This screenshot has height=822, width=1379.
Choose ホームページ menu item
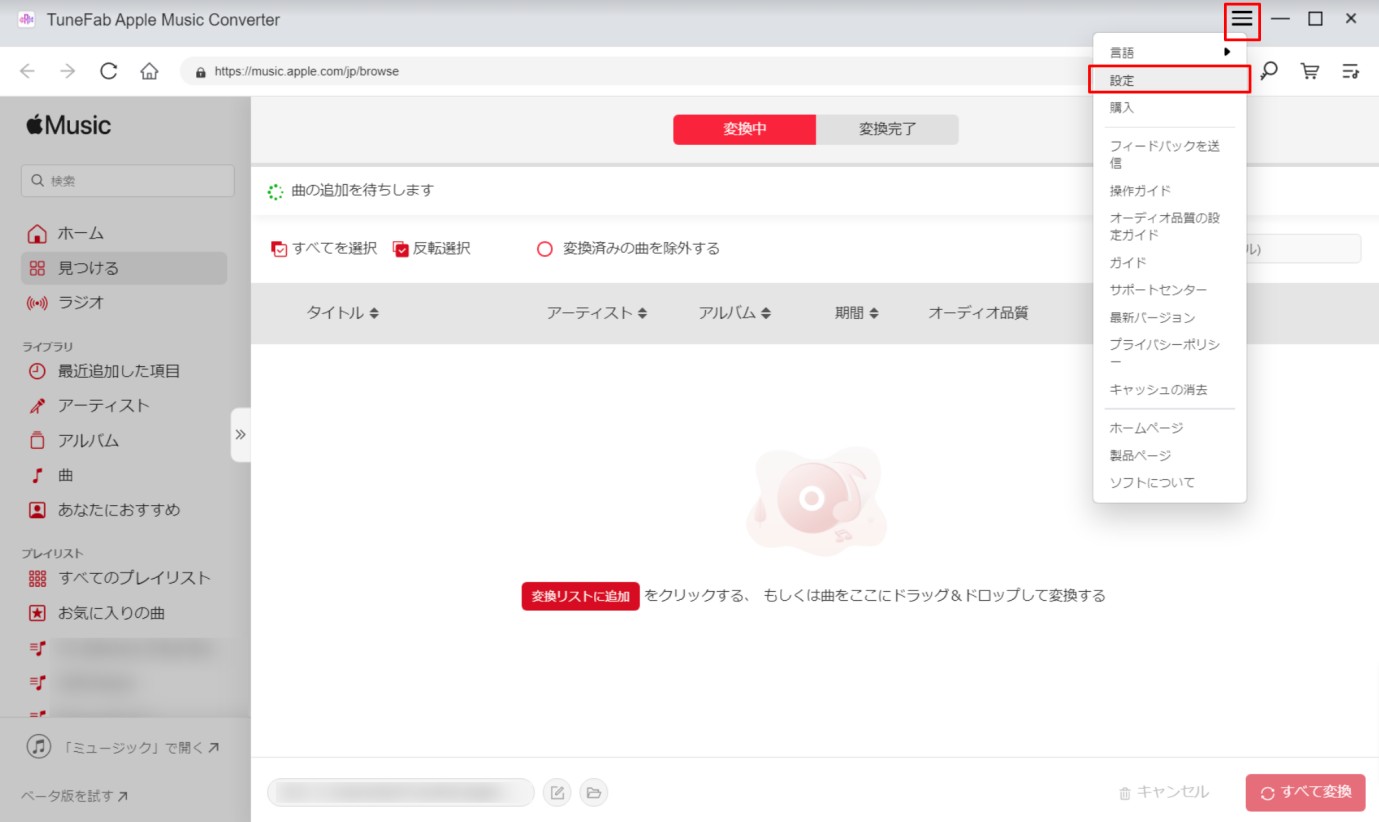tap(1169, 427)
